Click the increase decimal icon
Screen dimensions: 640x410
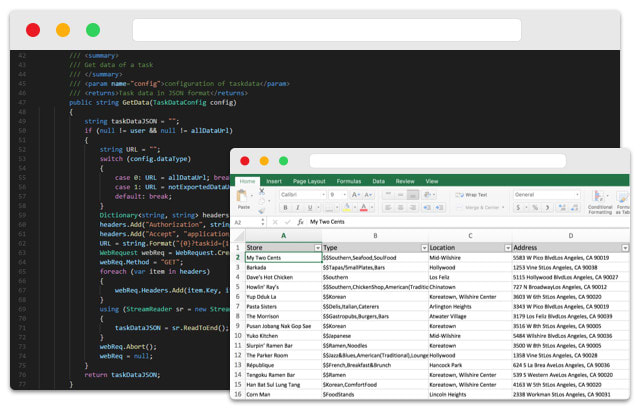point(562,208)
